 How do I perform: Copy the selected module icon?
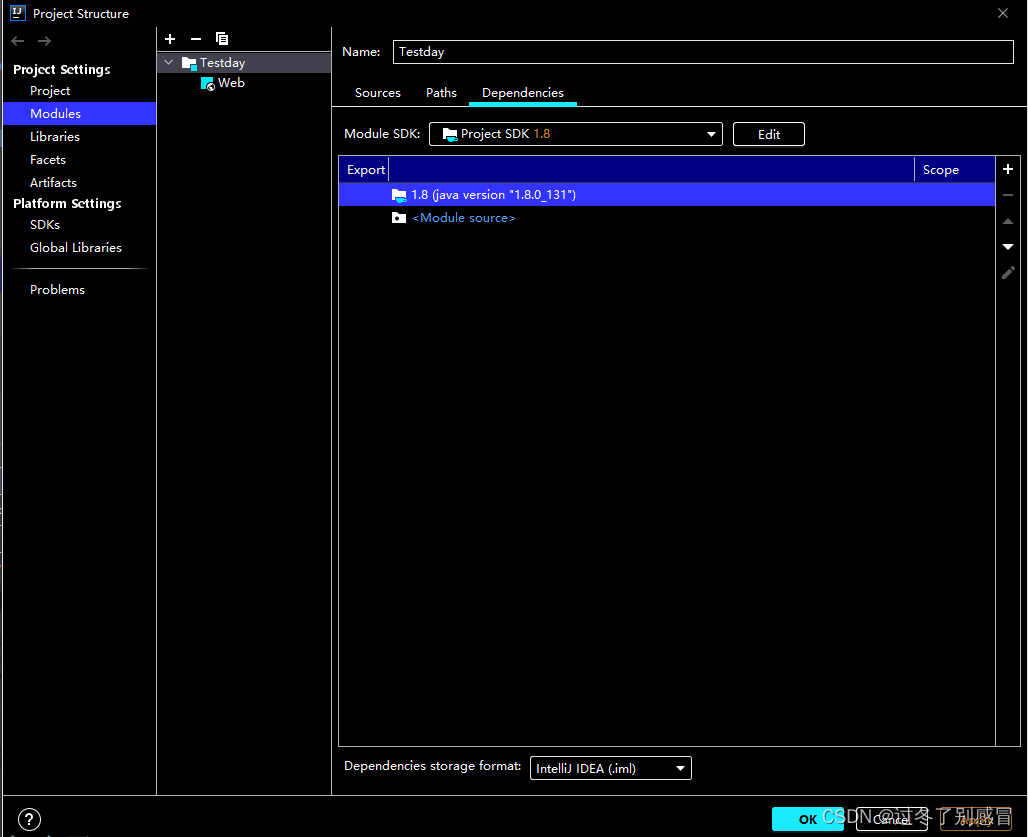coord(222,39)
